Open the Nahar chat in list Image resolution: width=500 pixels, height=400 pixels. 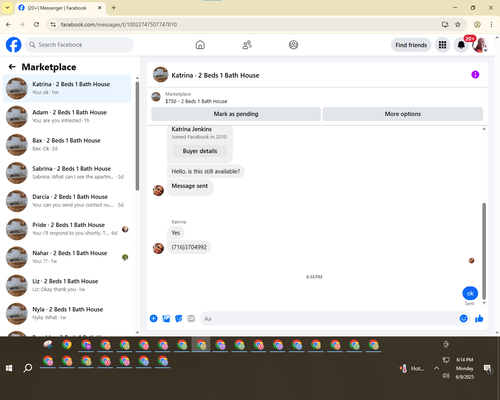[67, 257]
